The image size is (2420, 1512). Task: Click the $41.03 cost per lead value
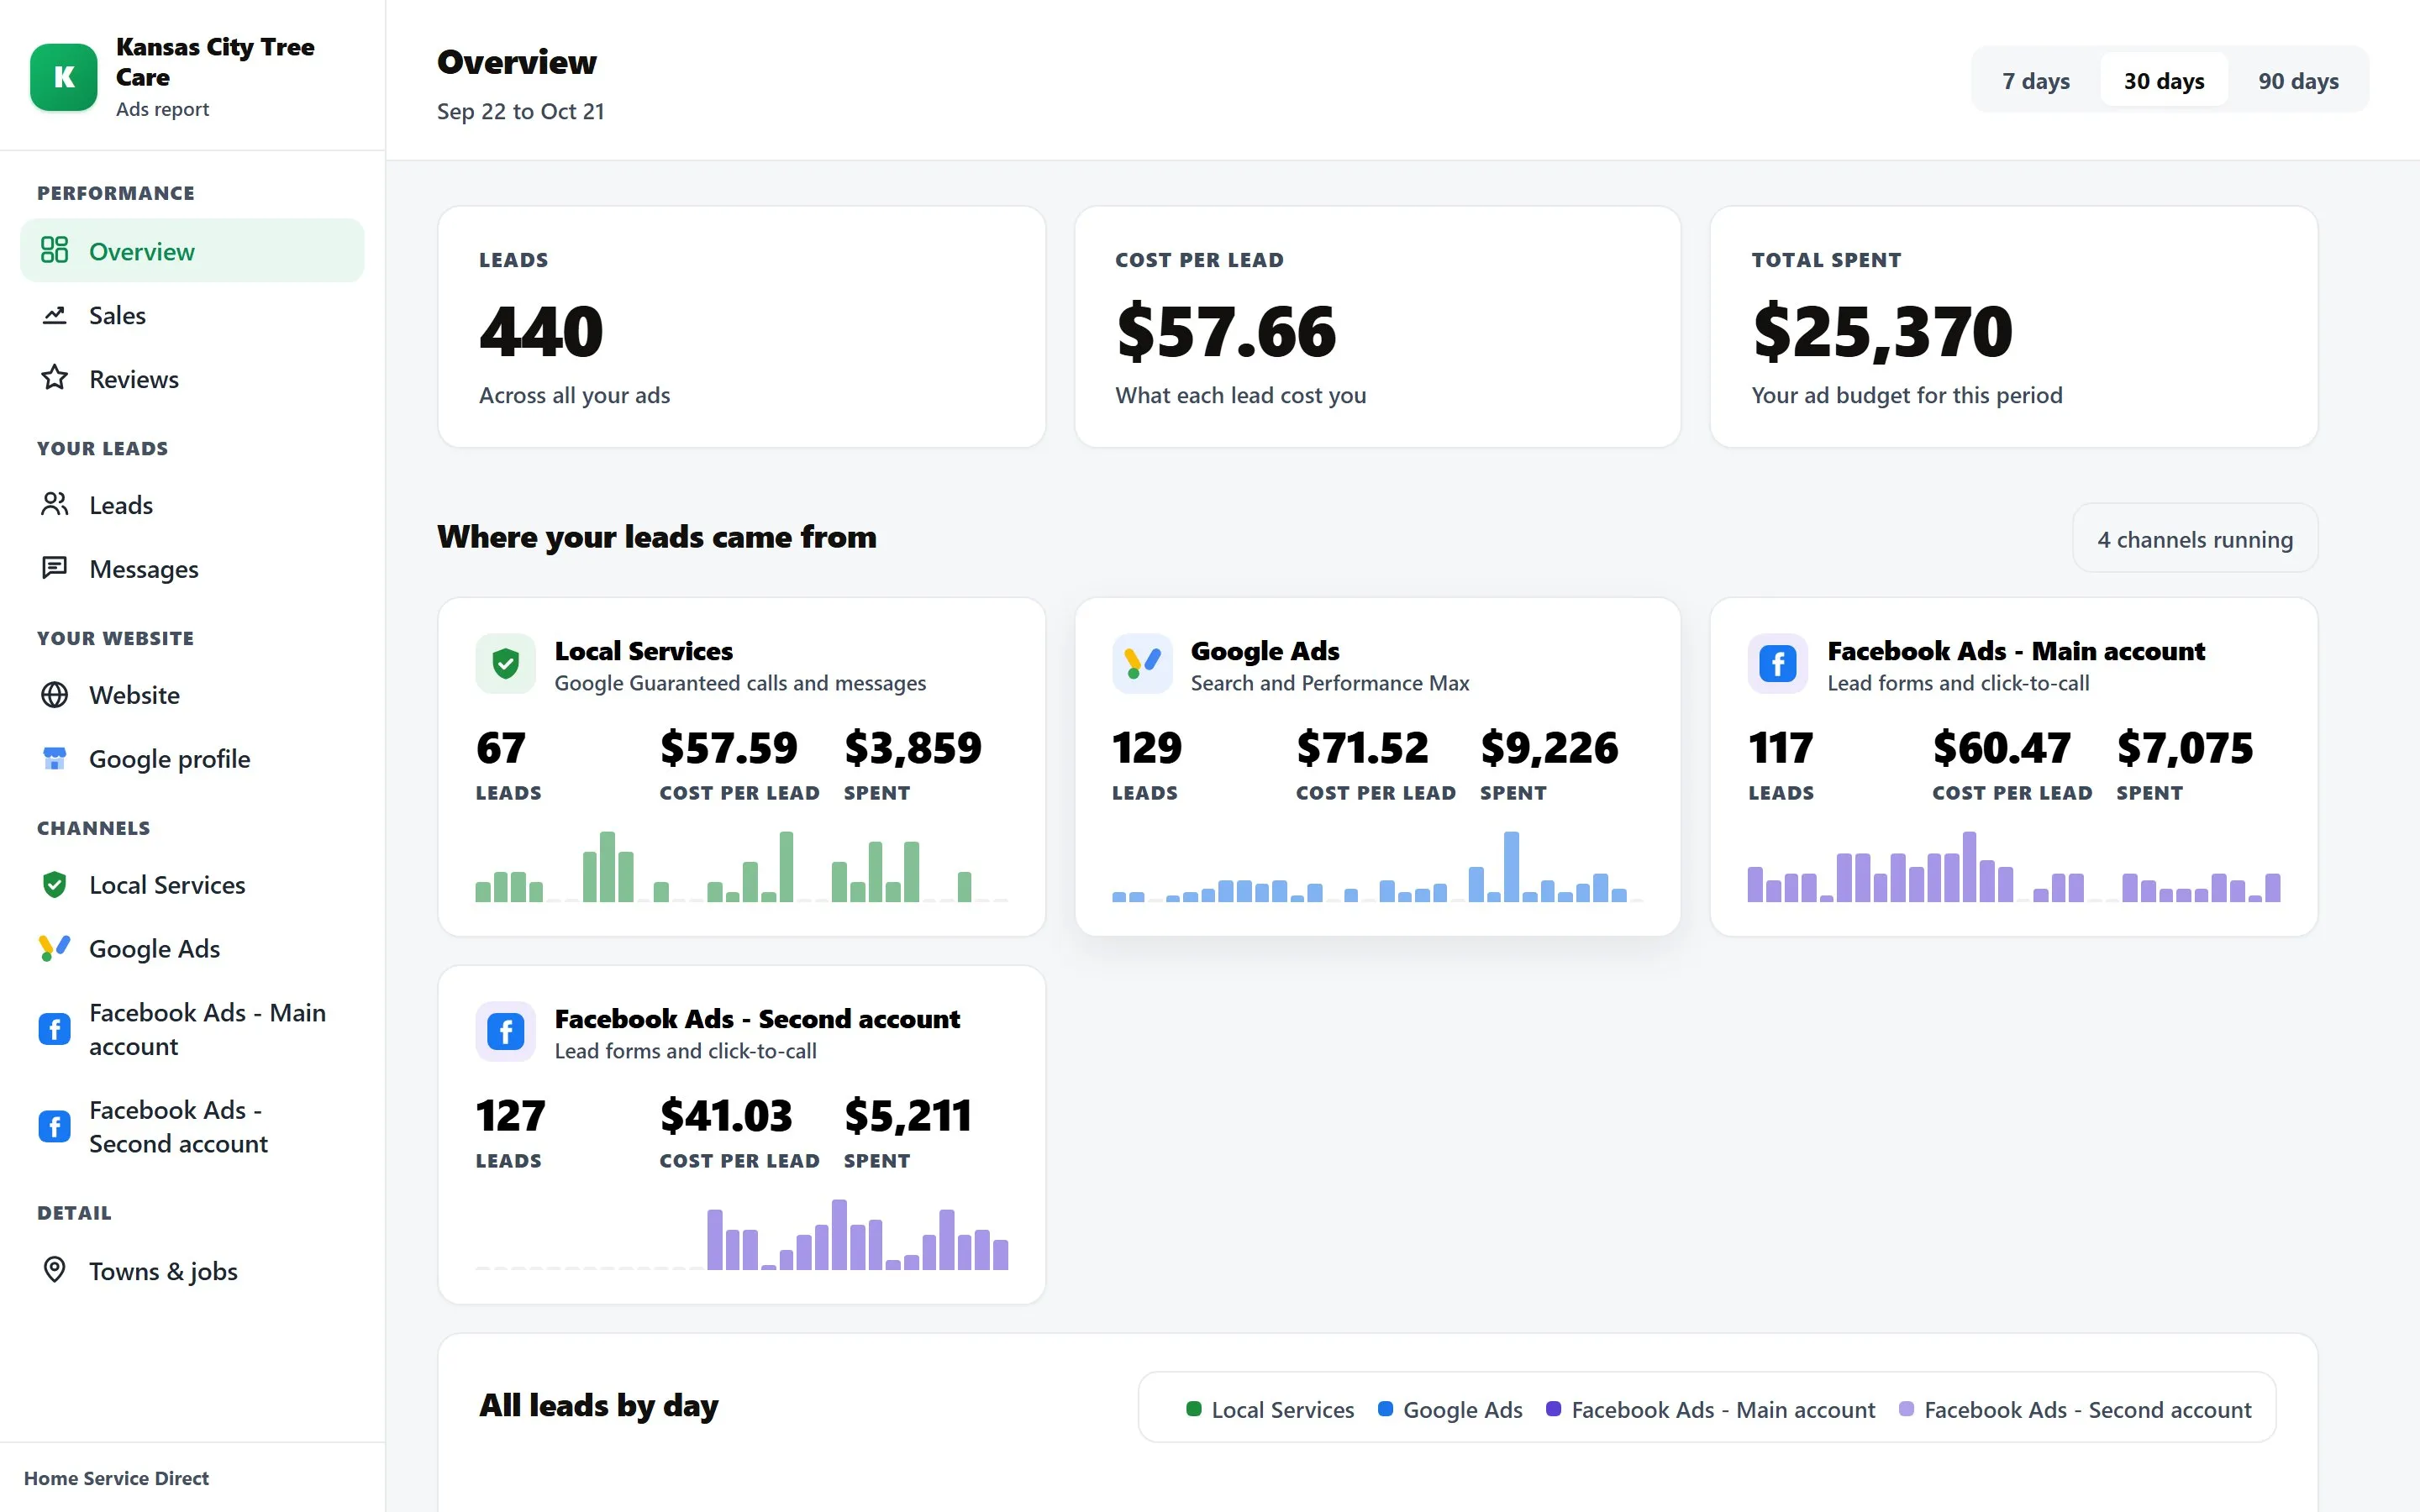pyautogui.click(x=726, y=1116)
